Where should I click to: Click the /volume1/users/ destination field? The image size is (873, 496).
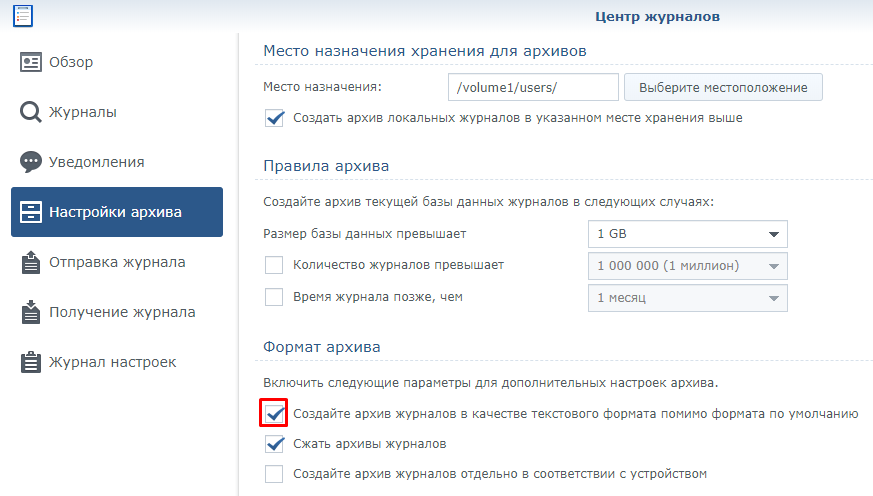(x=533, y=87)
